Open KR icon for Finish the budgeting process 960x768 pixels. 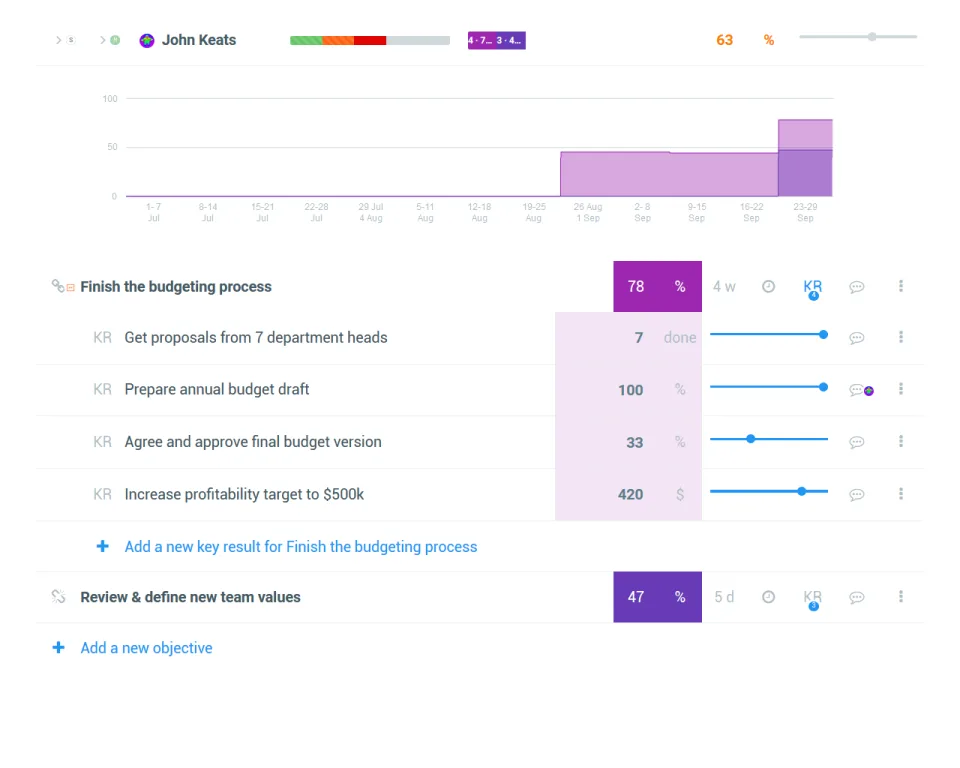point(812,288)
